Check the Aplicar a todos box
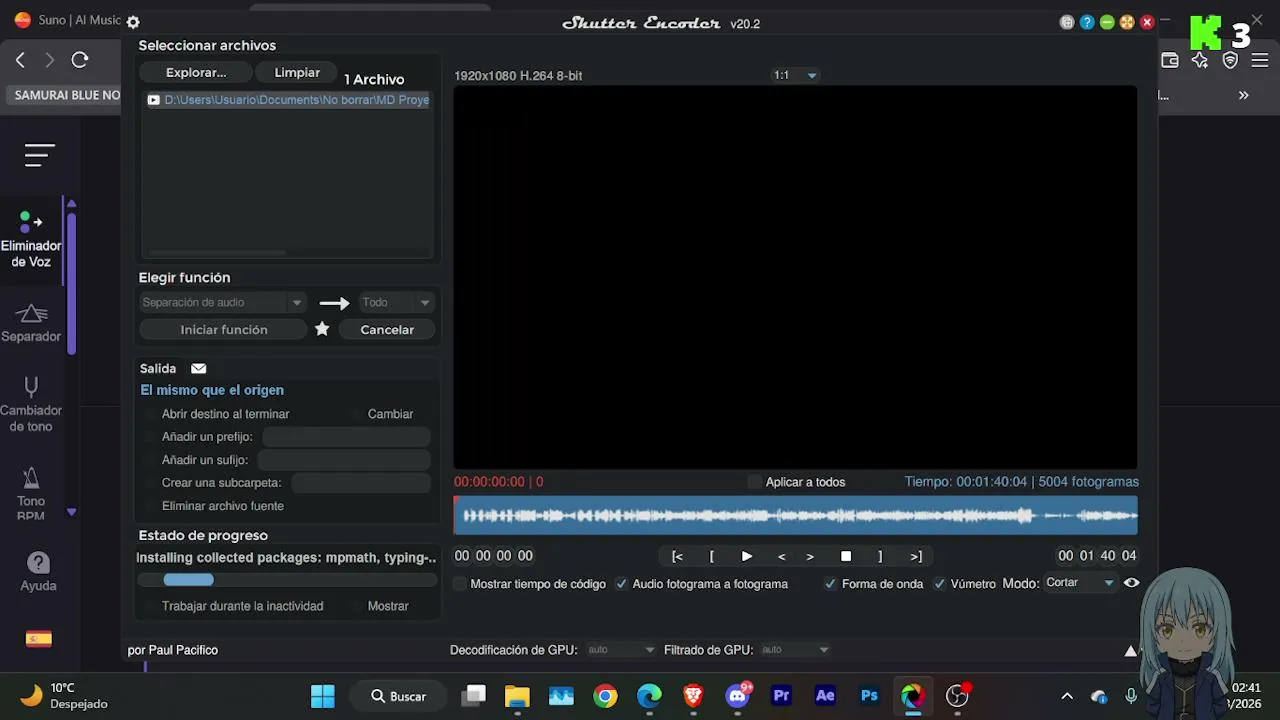The height and width of the screenshot is (720, 1280). point(754,482)
